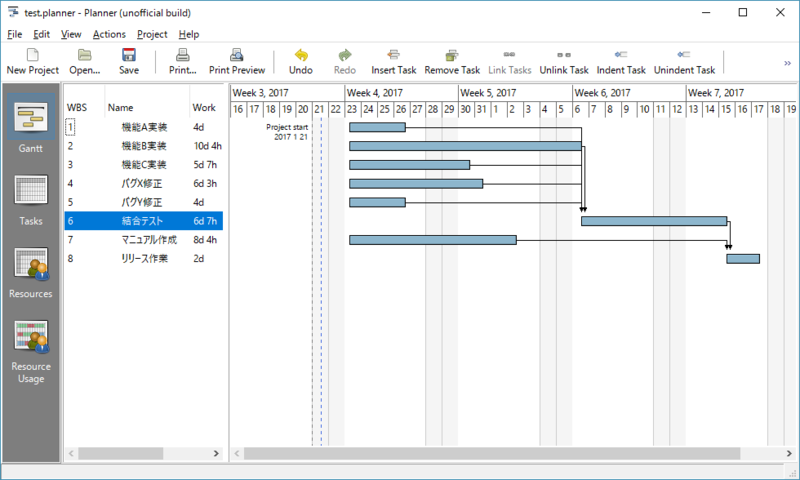The height and width of the screenshot is (480, 800).
Task: Click the 10d 4h work value
Action: pos(207,146)
